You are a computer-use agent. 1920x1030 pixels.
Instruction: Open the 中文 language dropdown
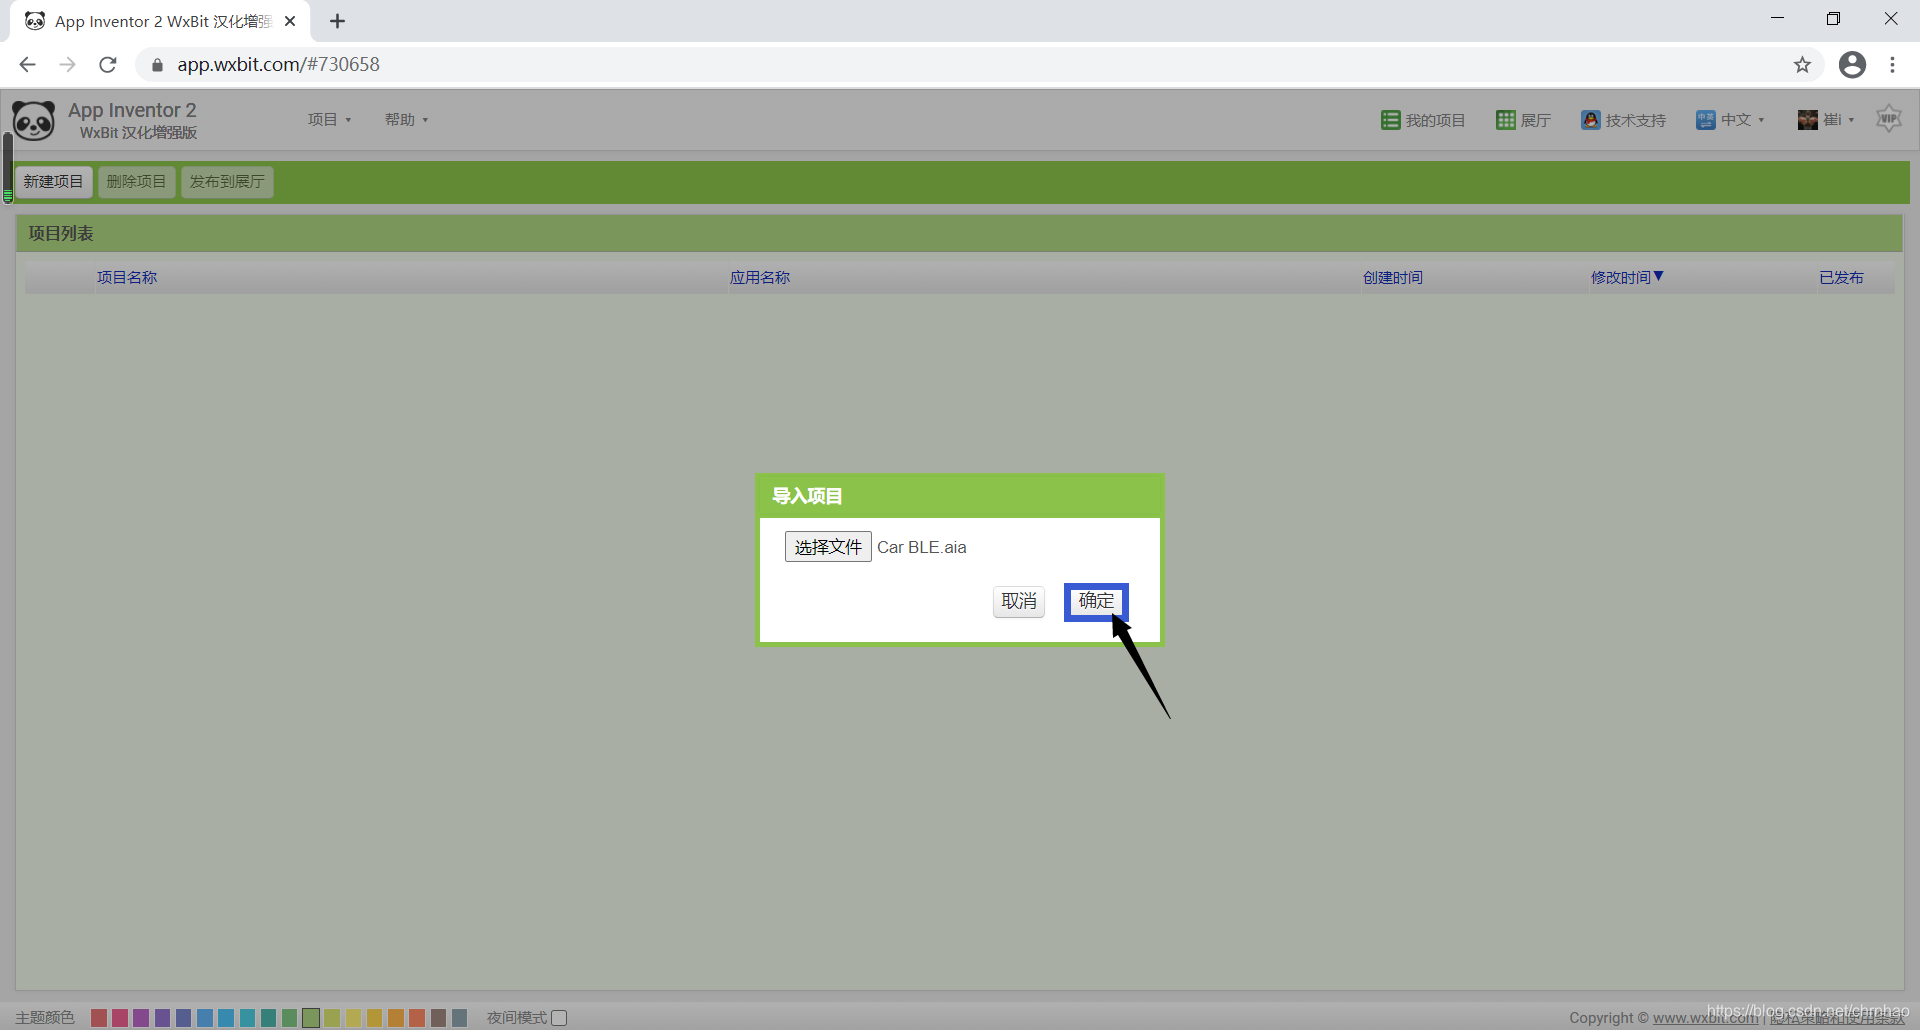tap(1742, 120)
